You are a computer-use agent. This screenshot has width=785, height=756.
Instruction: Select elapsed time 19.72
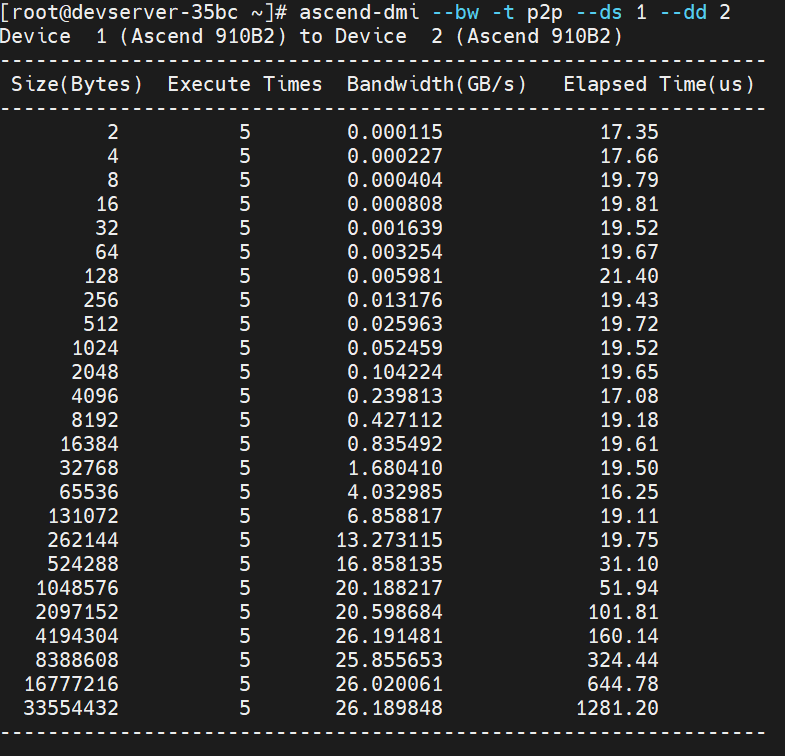pyautogui.click(x=629, y=324)
